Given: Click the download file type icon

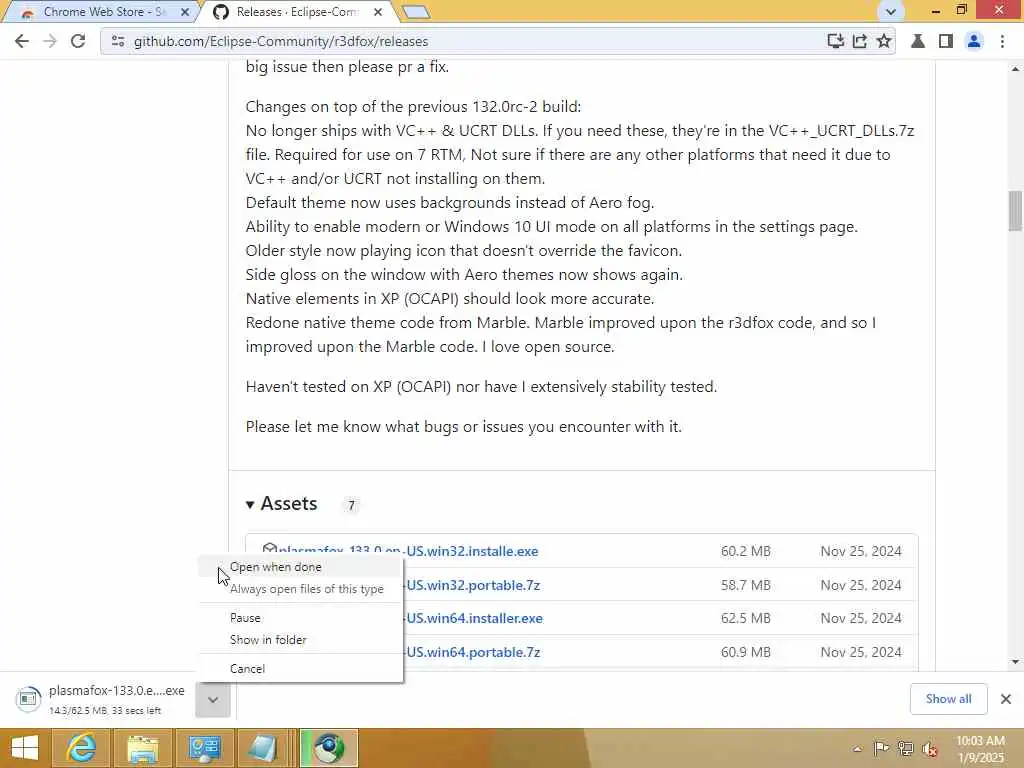Looking at the screenshot, I should pyautogui.click(x=28, y=699).
